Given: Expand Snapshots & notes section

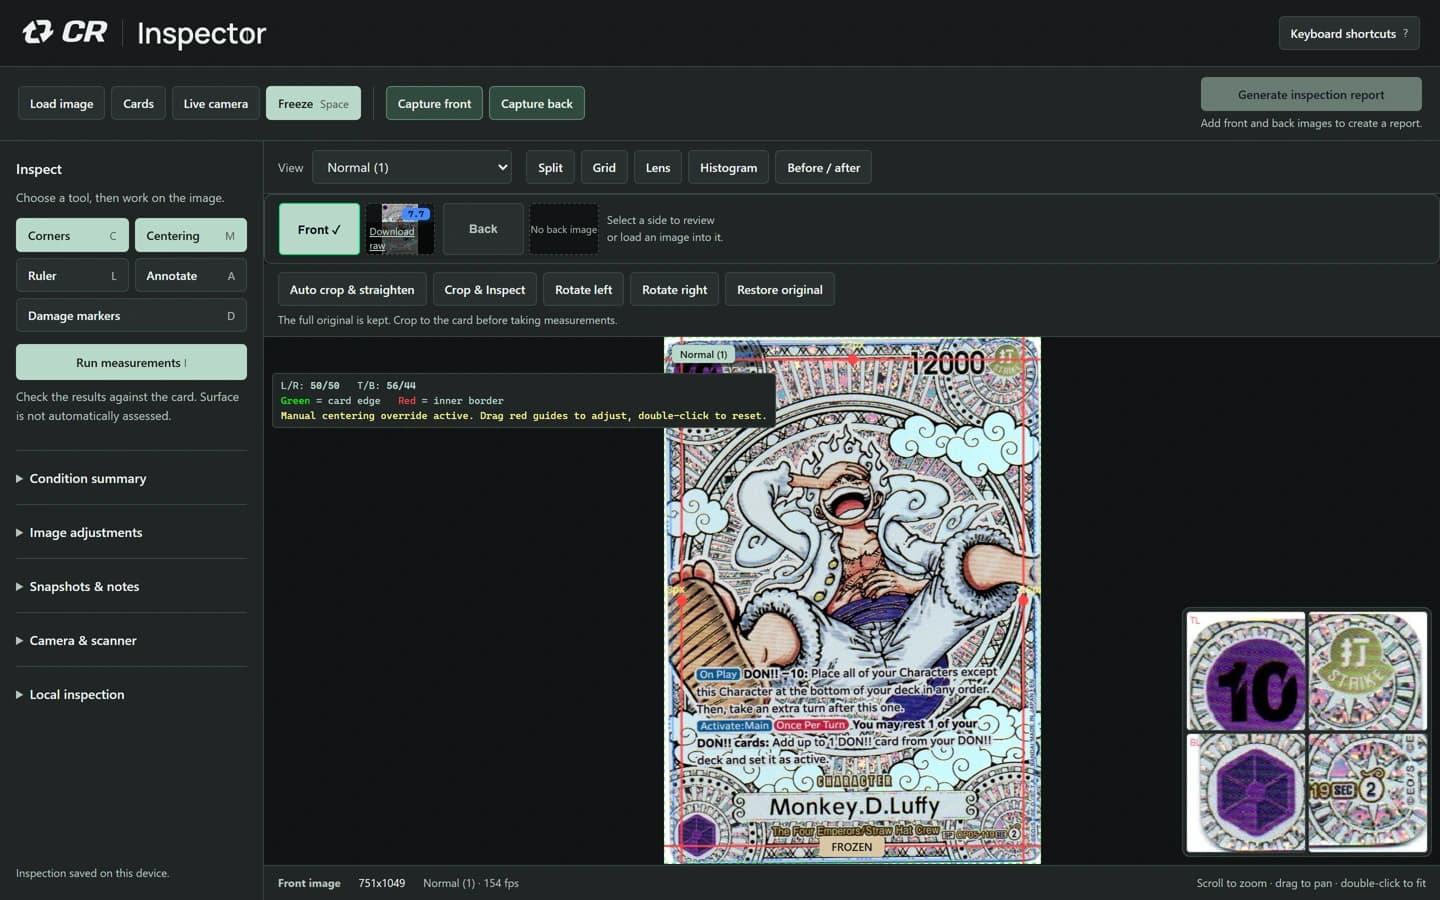Looking at the screenshot, I should pyautogui.click(x=131, y=586).
